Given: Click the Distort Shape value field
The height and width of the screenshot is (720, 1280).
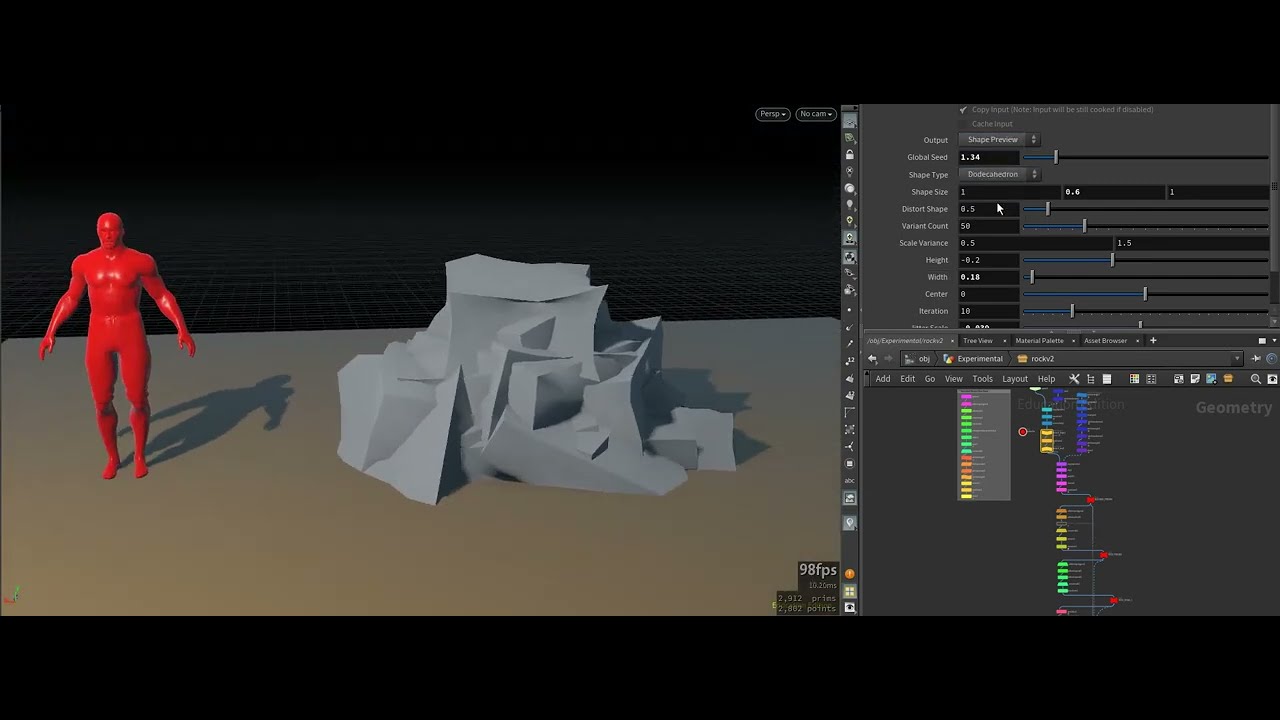Looking at the screenshot, I should (989, 209).
